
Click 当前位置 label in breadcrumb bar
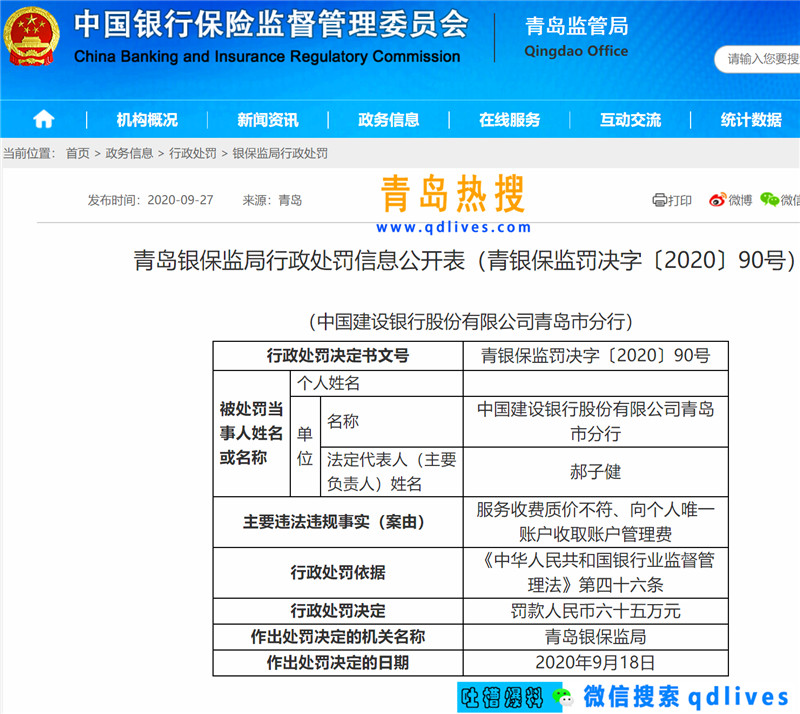[28, 153]
